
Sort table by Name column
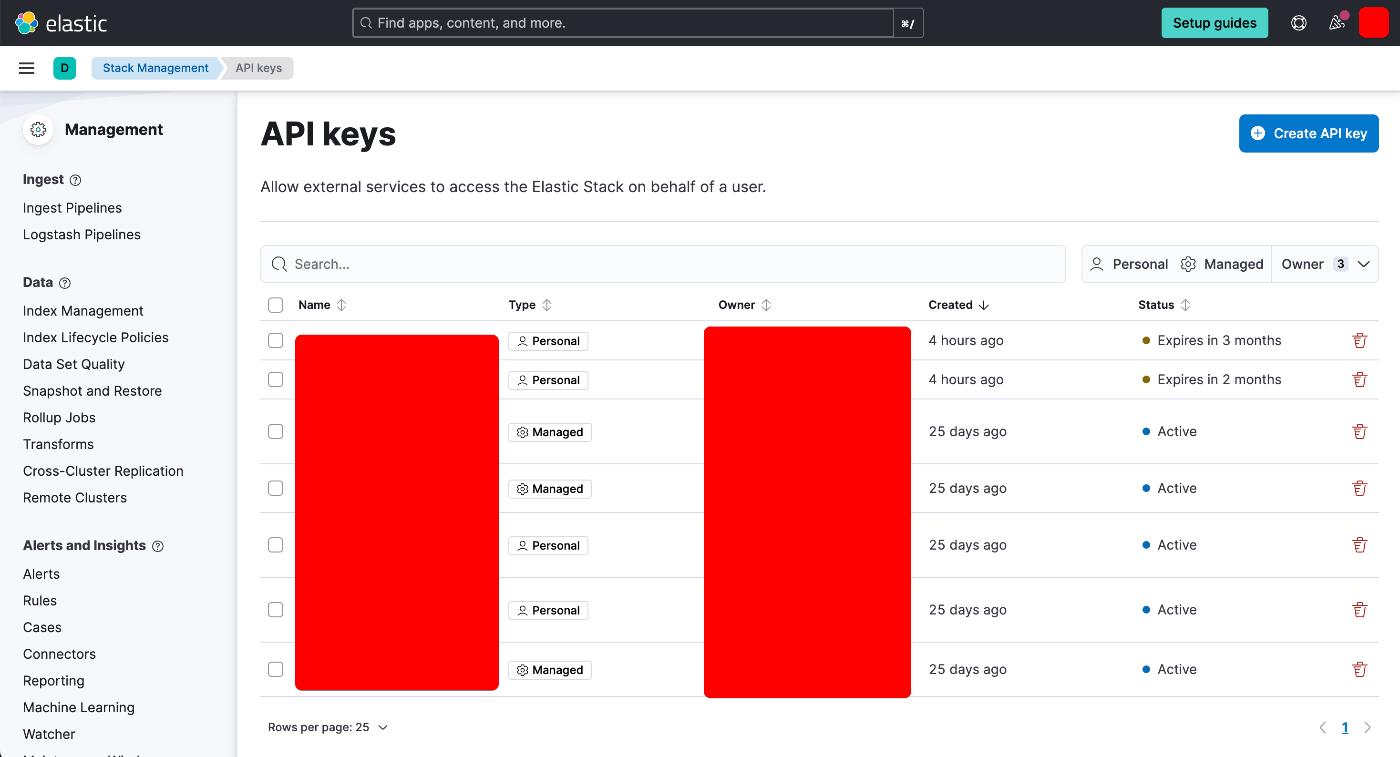point(322,305)
